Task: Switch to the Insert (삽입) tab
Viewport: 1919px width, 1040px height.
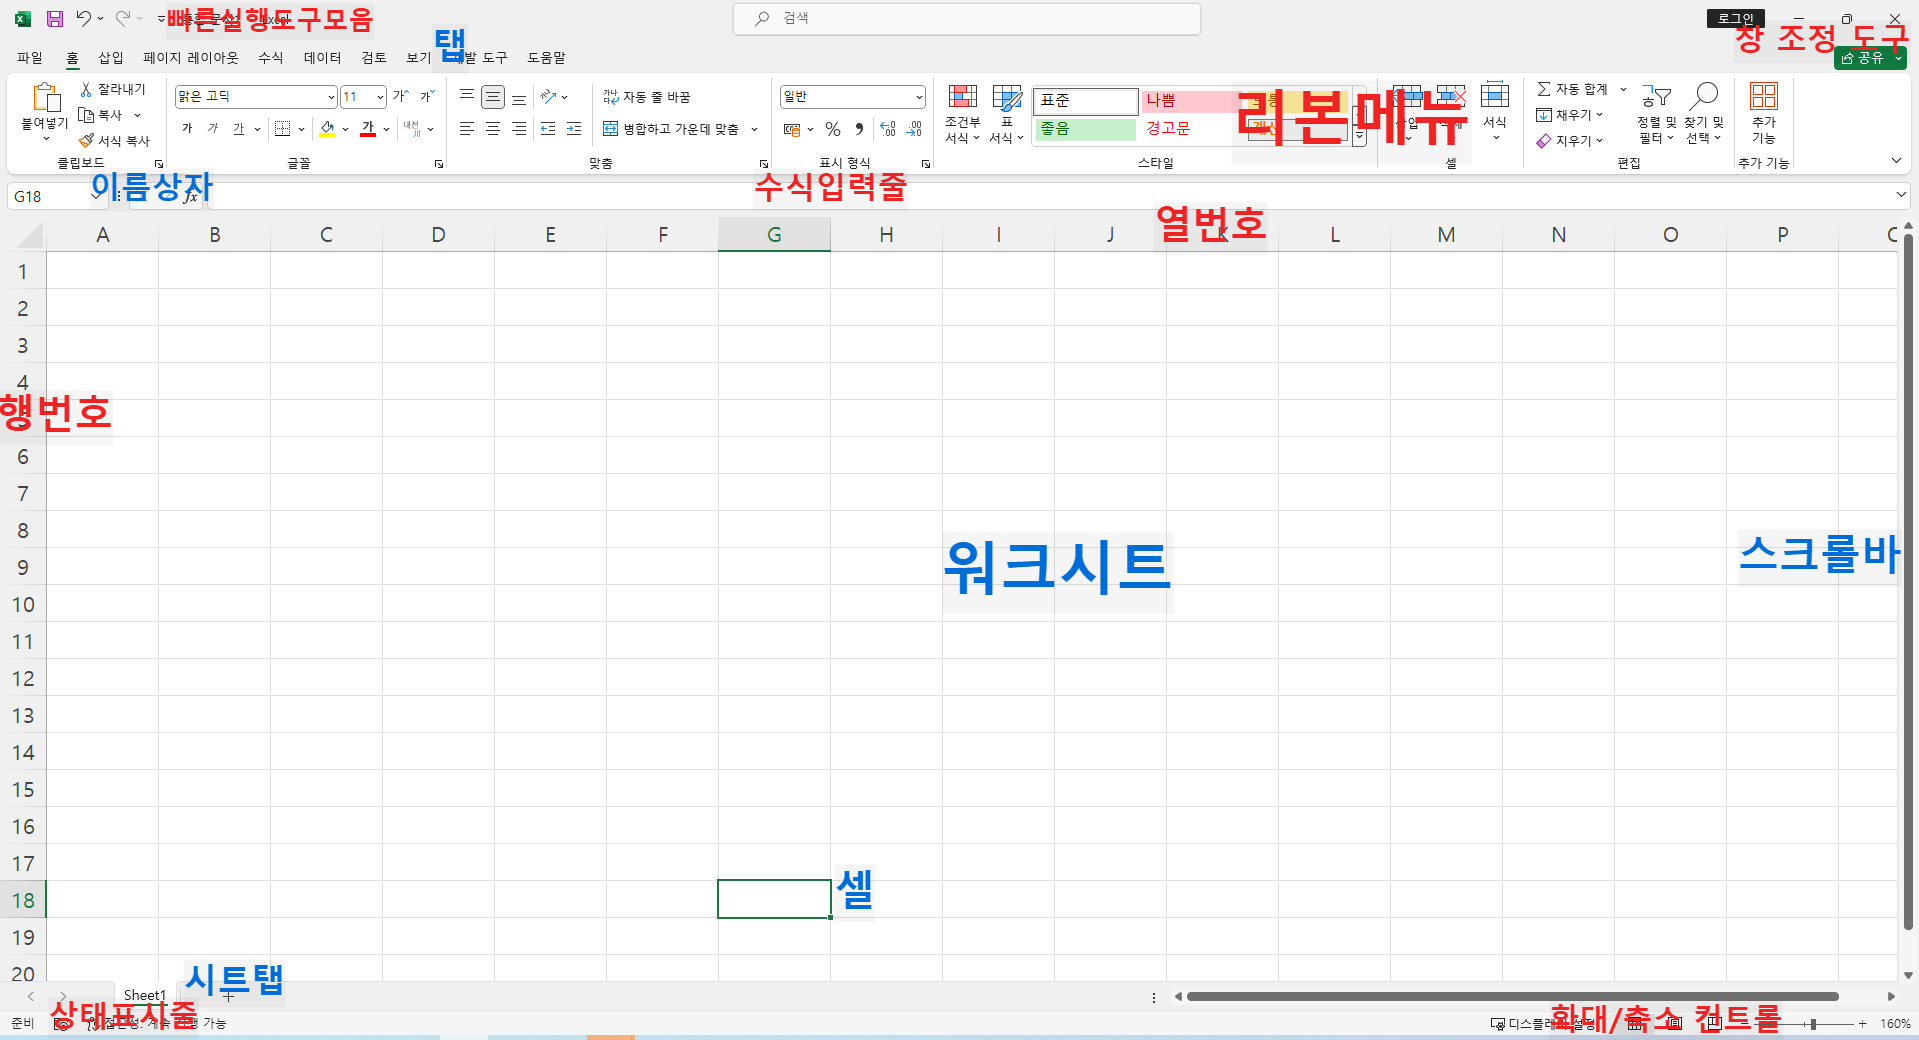Action: click(x=111, y=58)
